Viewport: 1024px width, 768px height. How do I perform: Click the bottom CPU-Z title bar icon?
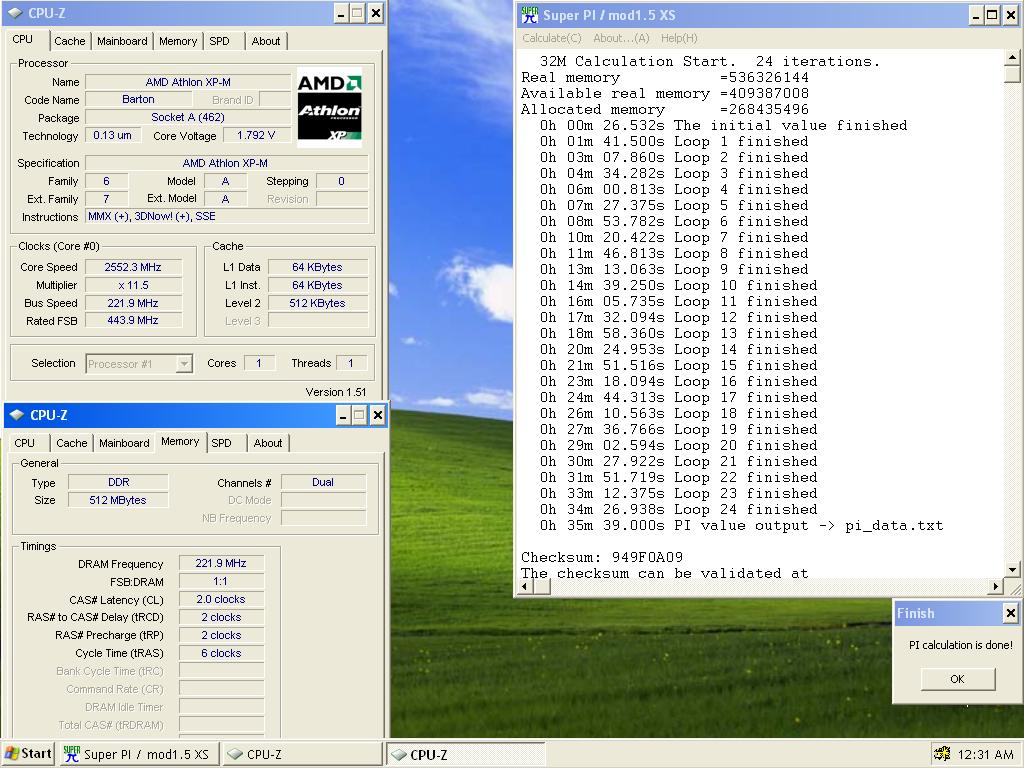pos(17,415)
